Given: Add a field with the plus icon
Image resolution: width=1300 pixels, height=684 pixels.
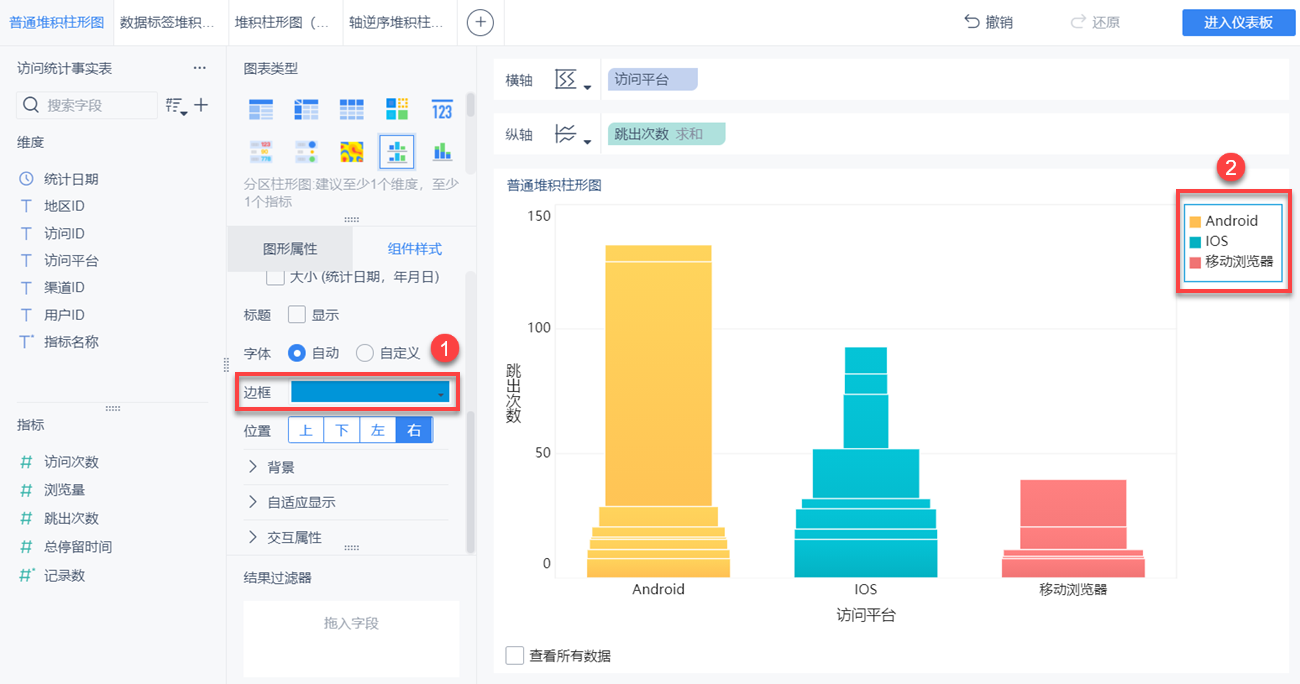Looking at the screenshot, I should 201,105.
